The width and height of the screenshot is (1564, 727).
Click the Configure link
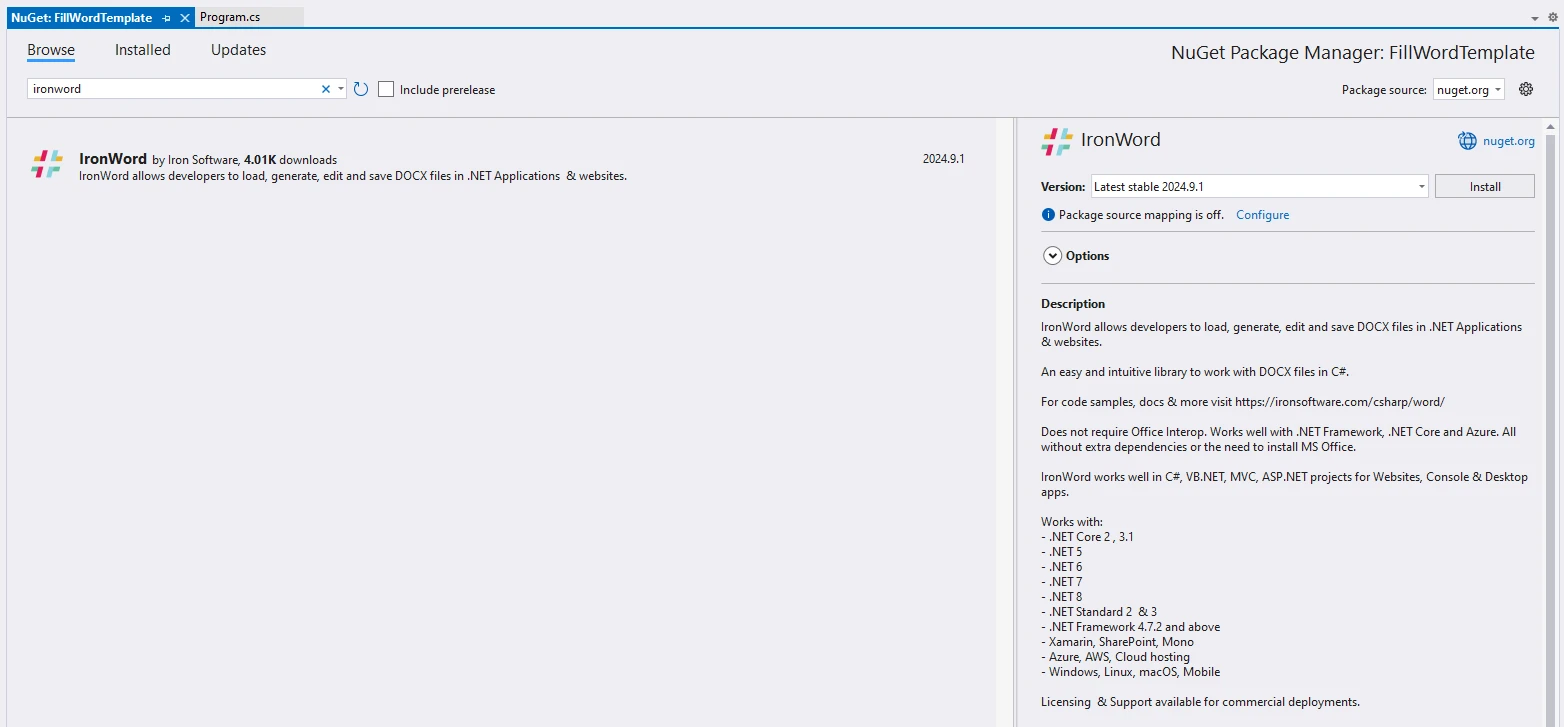point(1262,215)
